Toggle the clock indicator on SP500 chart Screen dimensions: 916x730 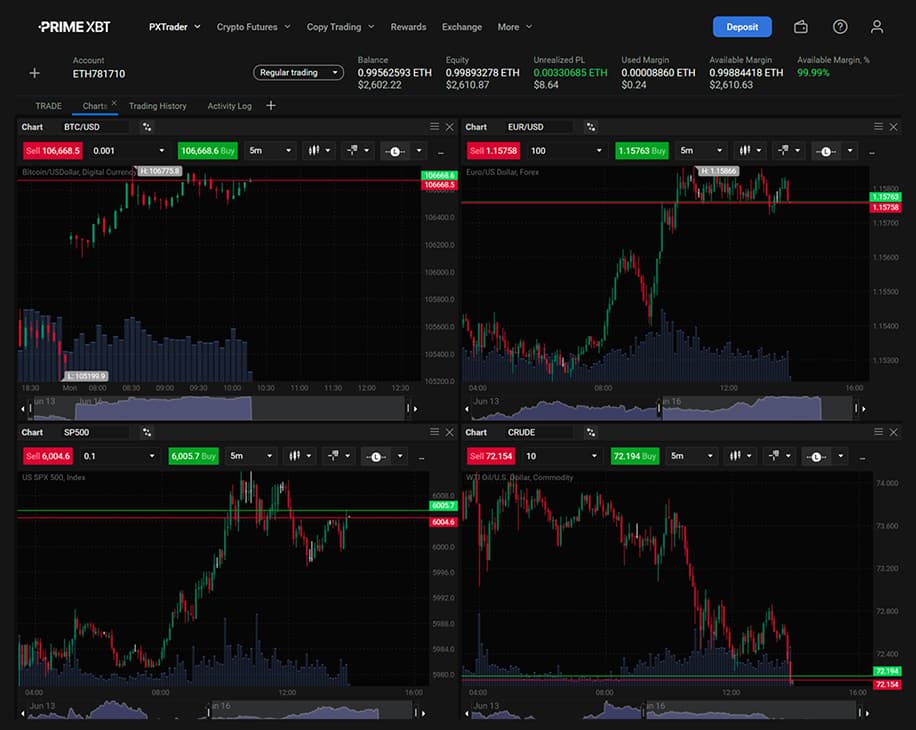tap(386, 456)
